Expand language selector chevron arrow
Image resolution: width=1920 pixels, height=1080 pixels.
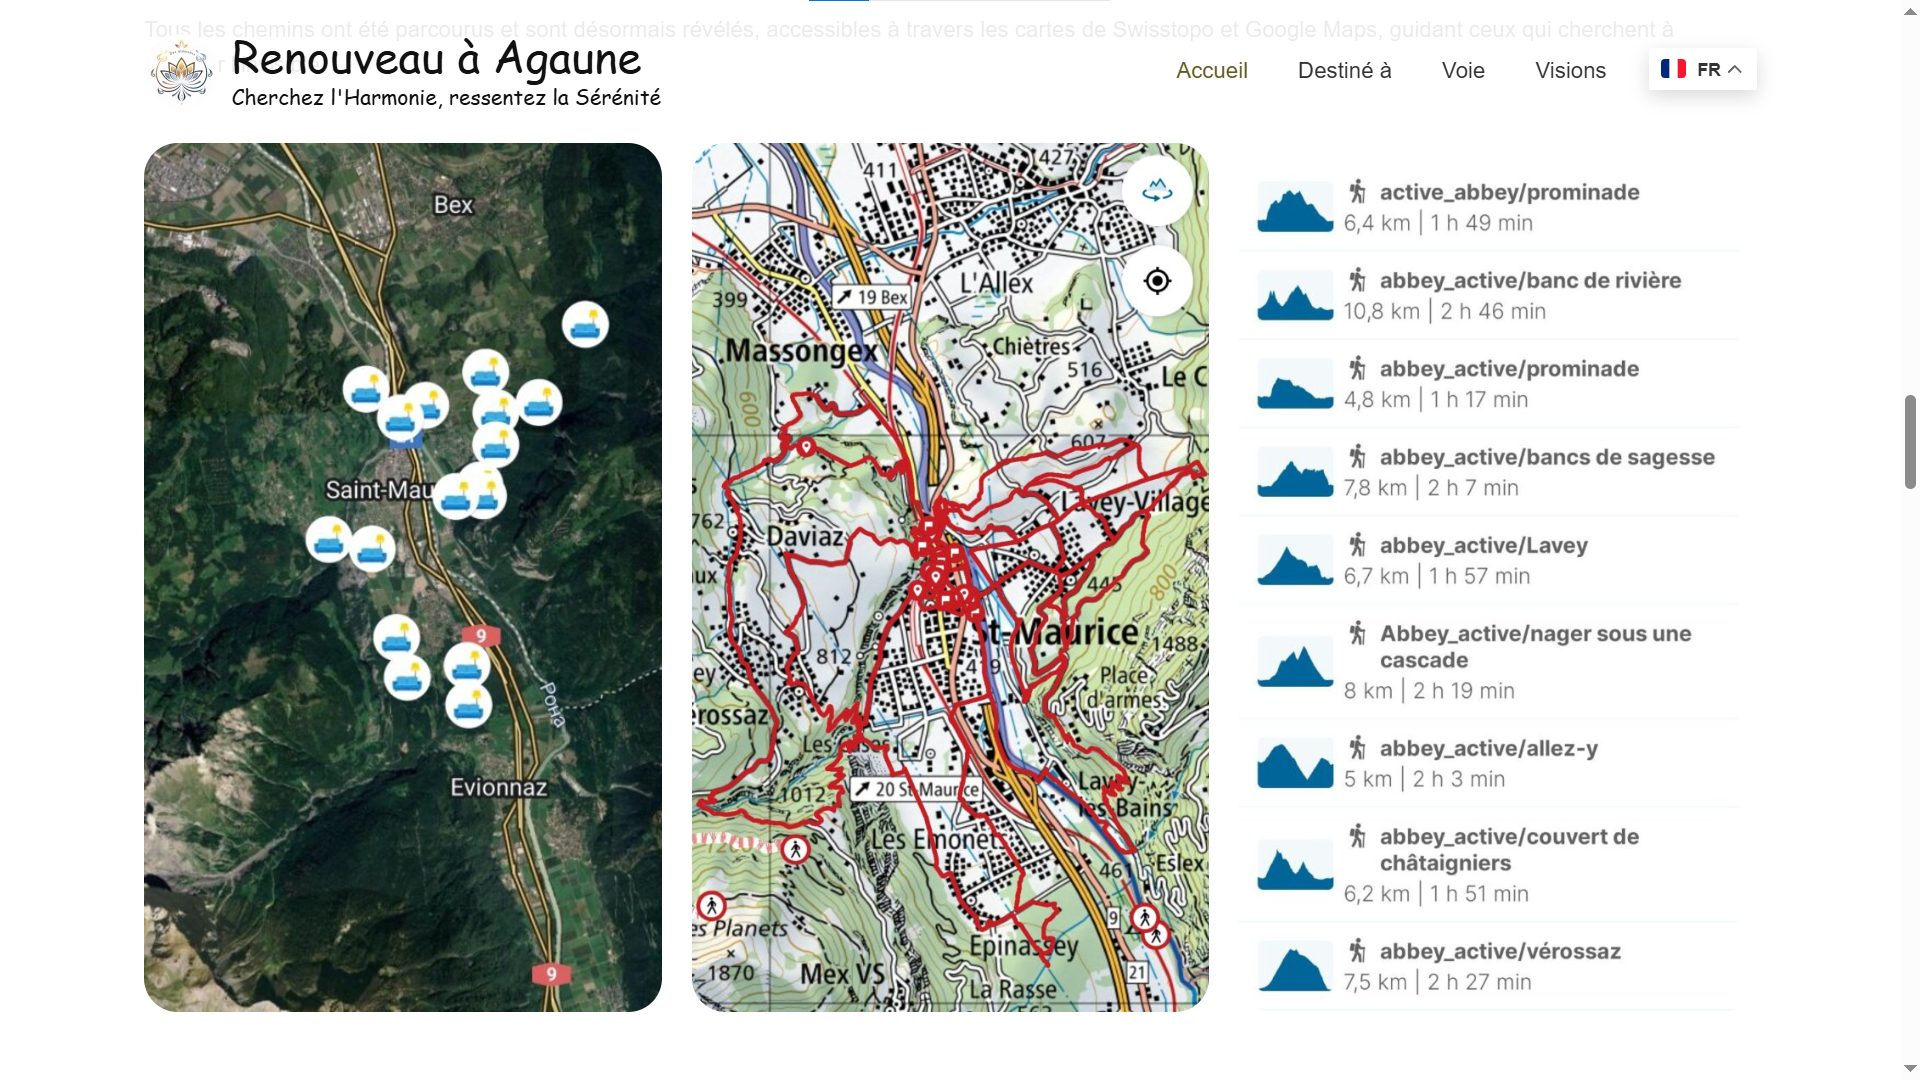1735,69
